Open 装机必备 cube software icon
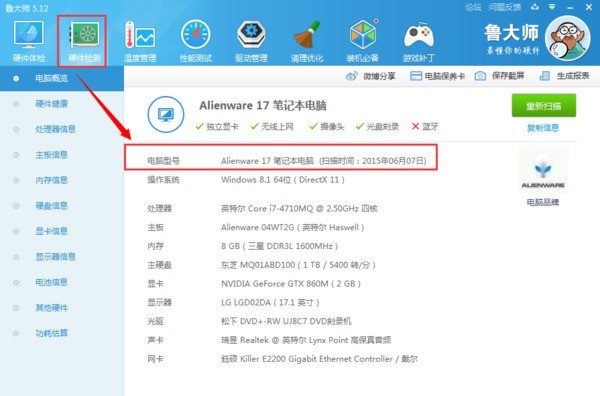The image size is (600, 396). 362,41
